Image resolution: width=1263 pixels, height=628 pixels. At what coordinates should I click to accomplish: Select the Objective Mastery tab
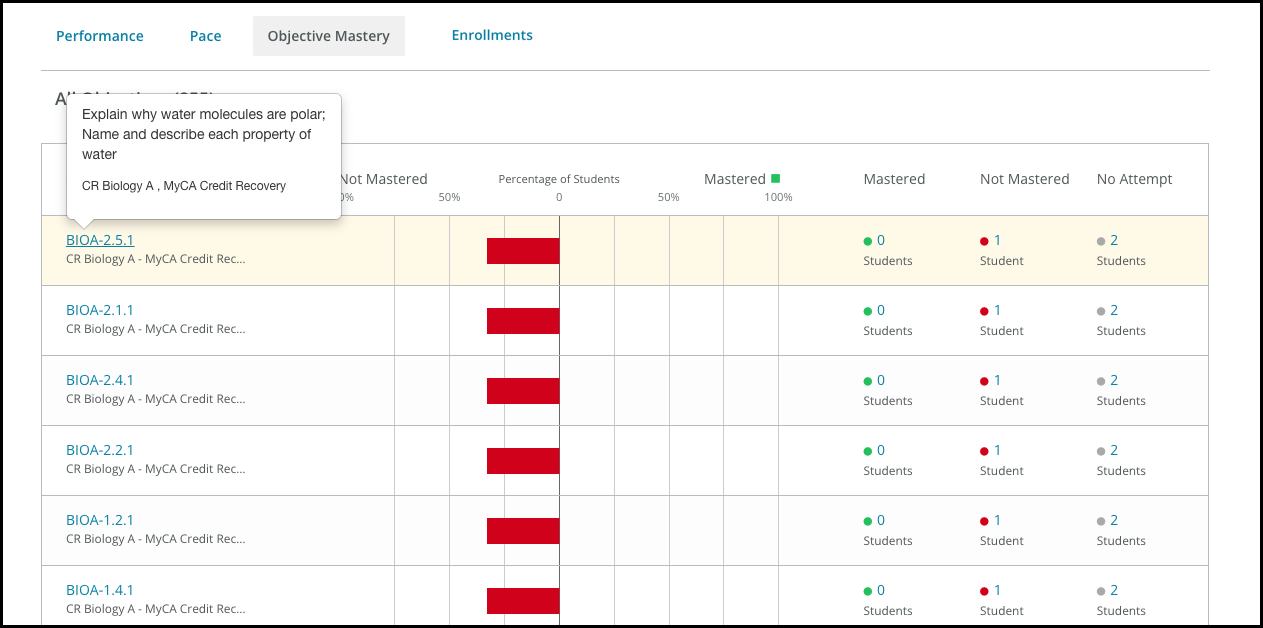point(329,36)
